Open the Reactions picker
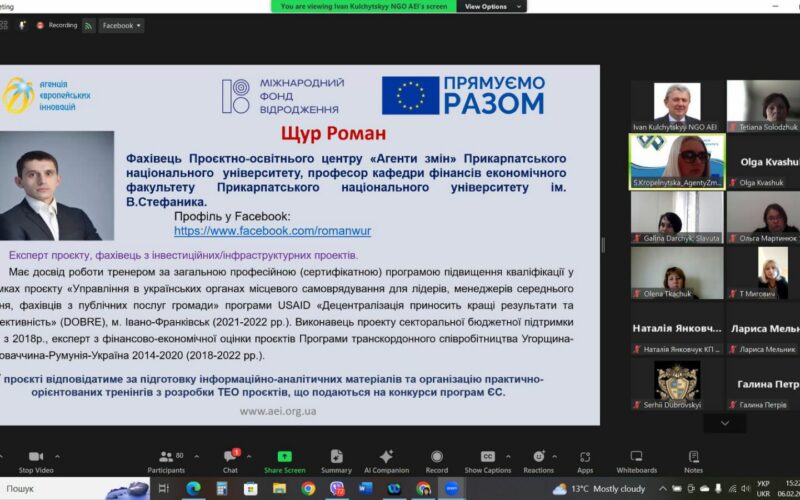This screenshot has height=500, width=800. coord(538,459)
